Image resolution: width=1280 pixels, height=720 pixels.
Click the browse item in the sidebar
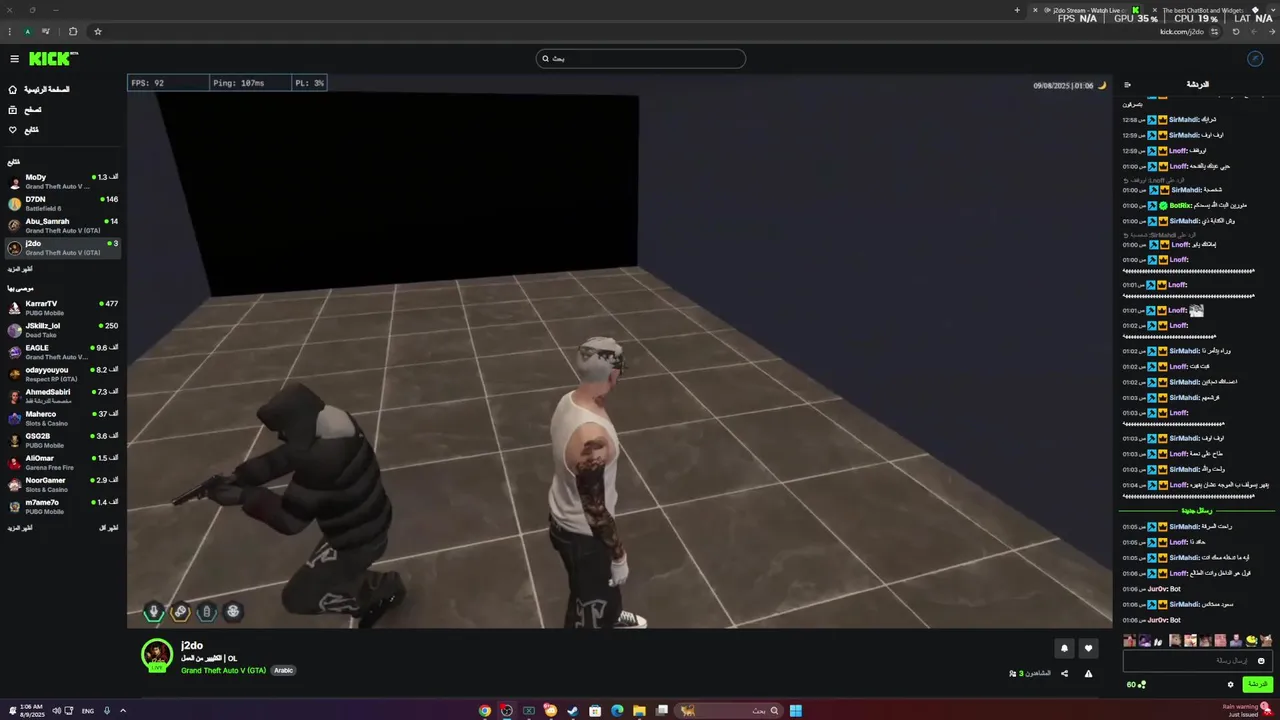(x=26, y=110)
